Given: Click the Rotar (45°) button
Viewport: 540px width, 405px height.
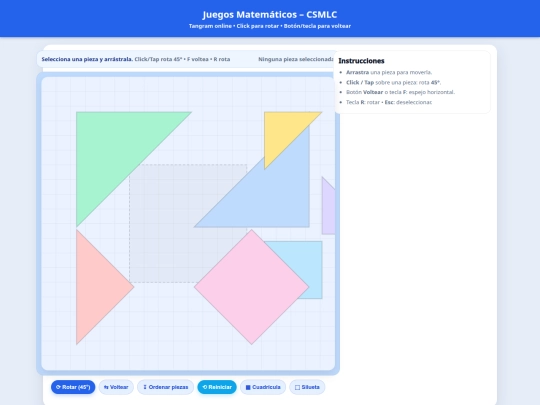Looking at the screenshot, I should coord(73,387).
